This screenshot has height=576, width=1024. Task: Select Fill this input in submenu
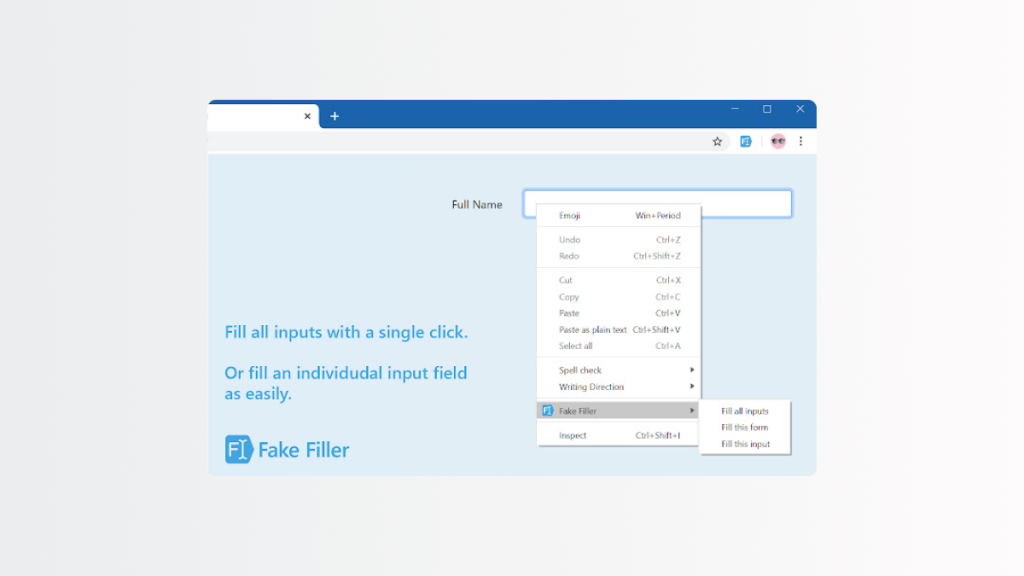click(745, 444)
